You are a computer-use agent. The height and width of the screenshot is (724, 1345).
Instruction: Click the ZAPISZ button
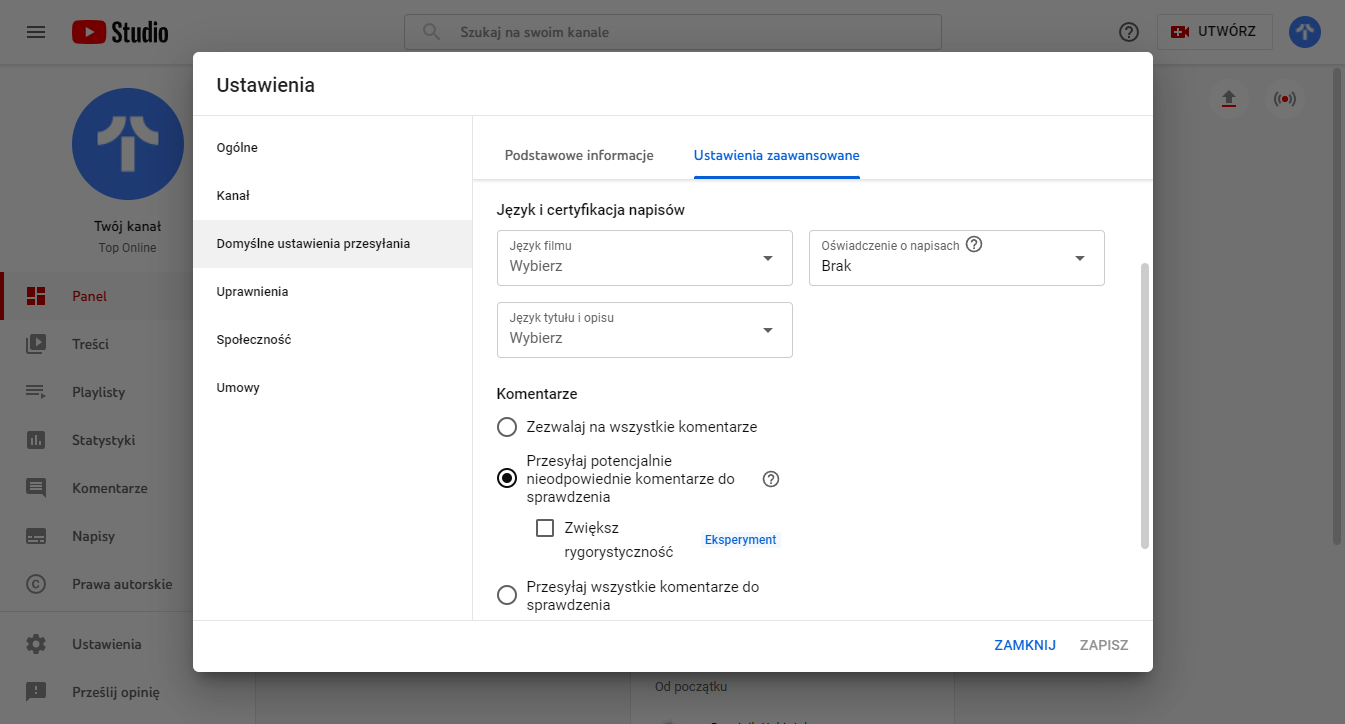pyautogui.click(x=1104, y=645)
